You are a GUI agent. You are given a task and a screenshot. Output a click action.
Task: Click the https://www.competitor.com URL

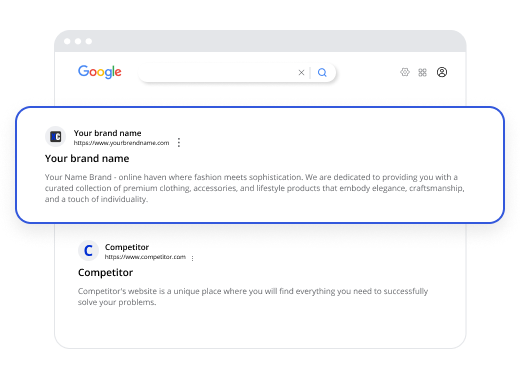pos(145,257)
